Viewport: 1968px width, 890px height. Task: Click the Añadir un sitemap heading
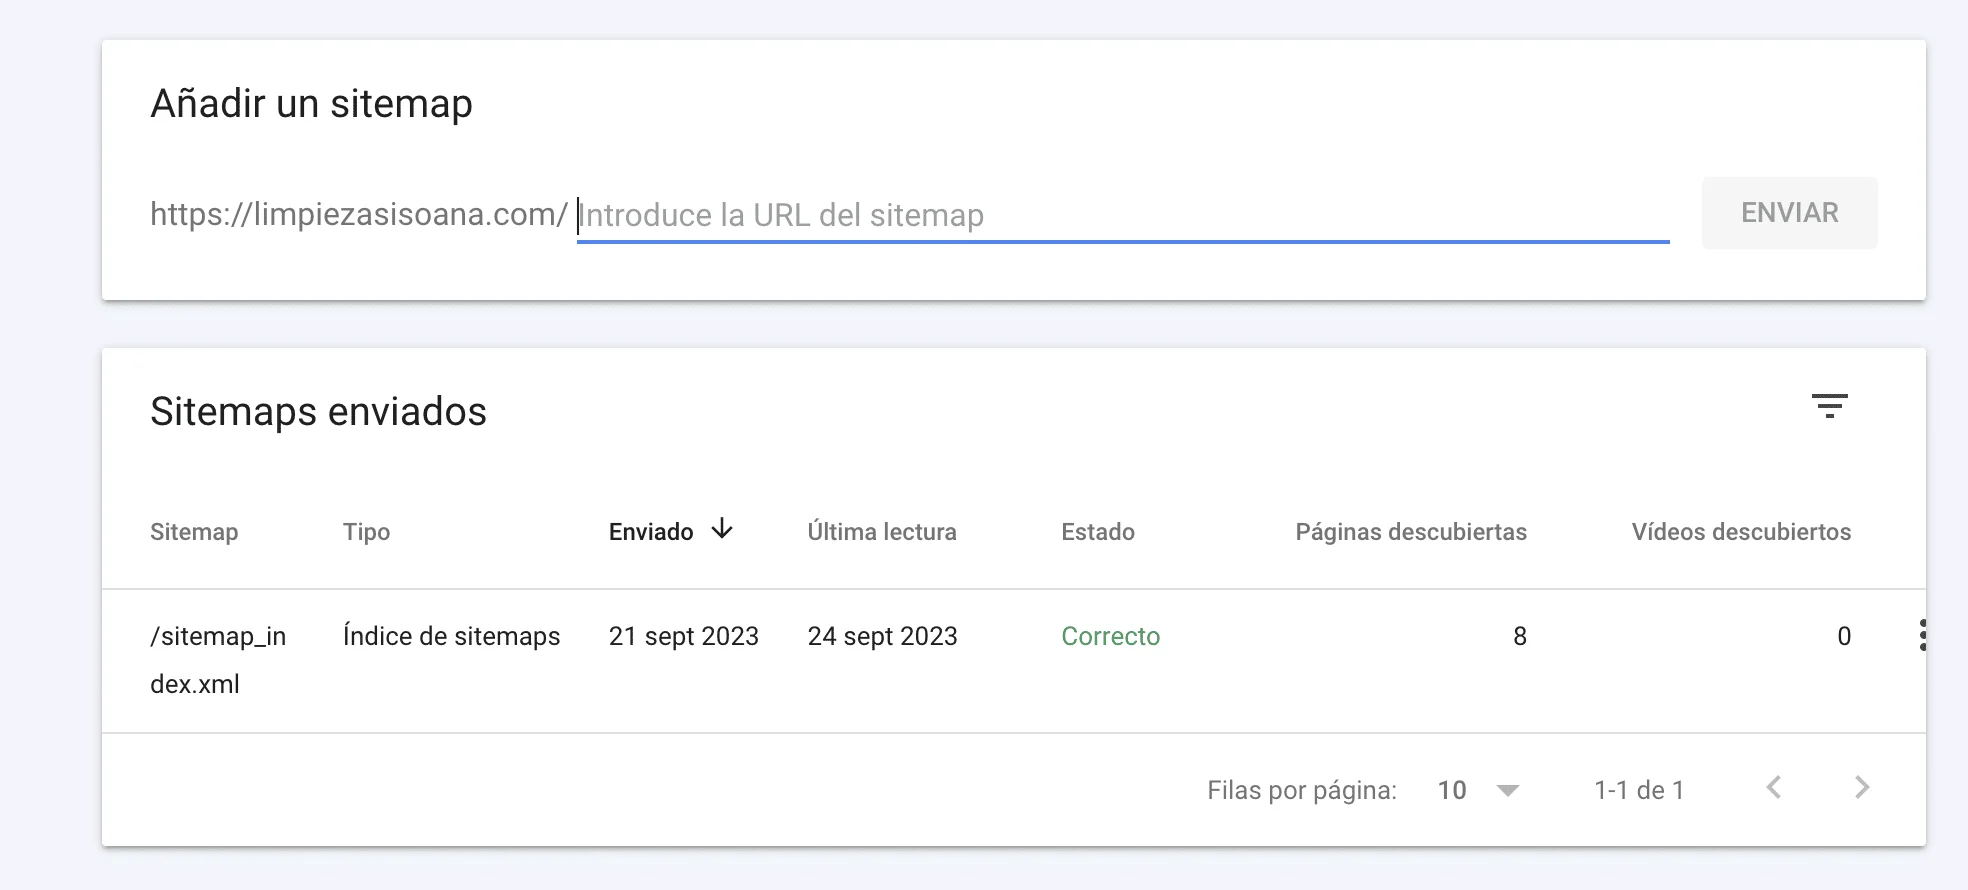pyautogui.click(x=311, y=103)
